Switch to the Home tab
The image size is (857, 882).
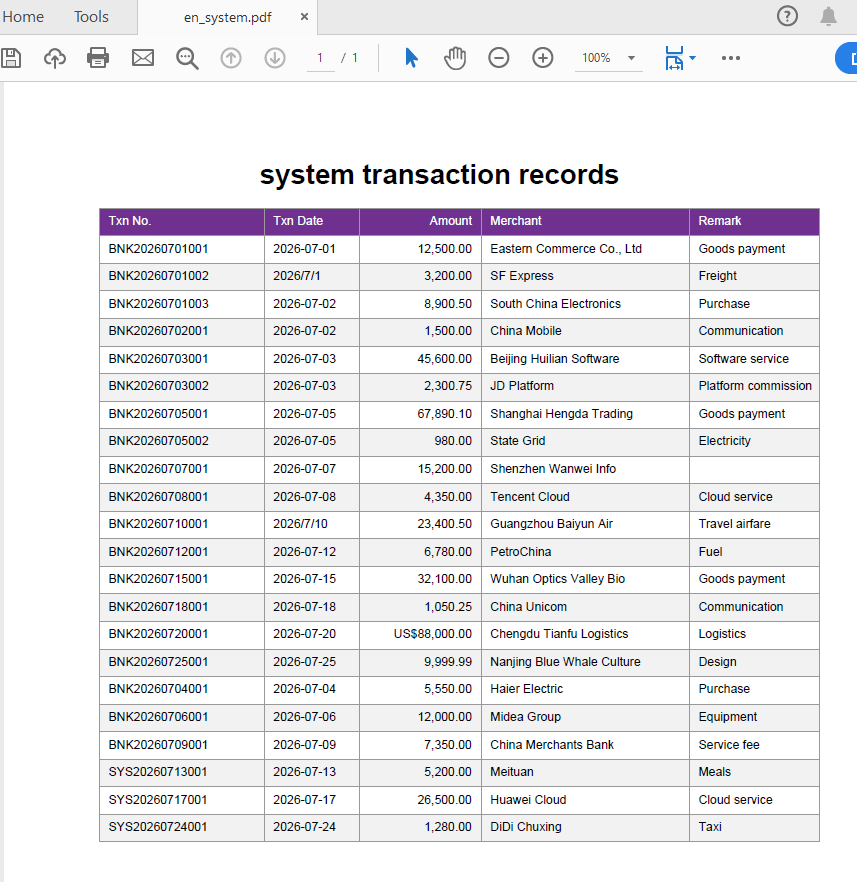[x=23, y=17]
